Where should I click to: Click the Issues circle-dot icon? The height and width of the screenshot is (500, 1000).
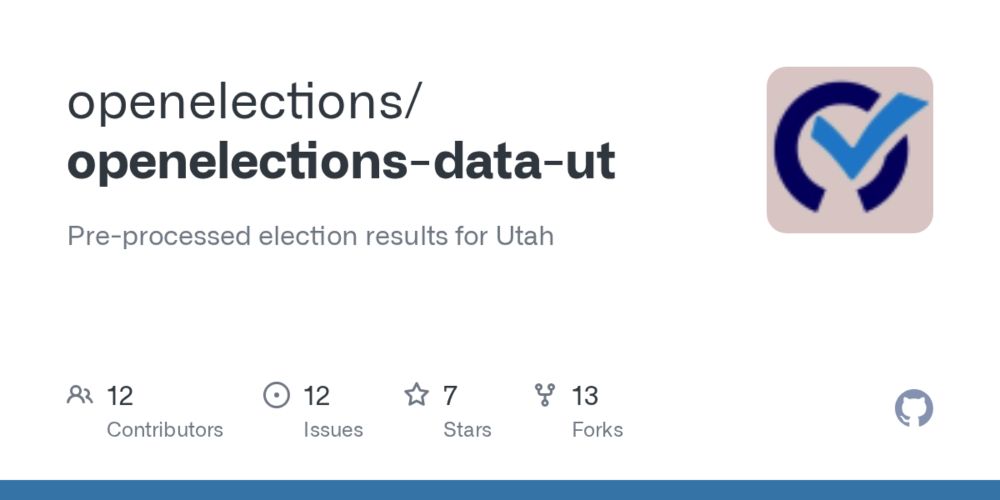tap(276, 395)
